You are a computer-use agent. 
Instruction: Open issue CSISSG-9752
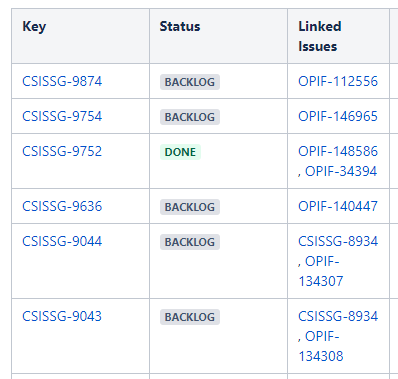pos(62,151)
